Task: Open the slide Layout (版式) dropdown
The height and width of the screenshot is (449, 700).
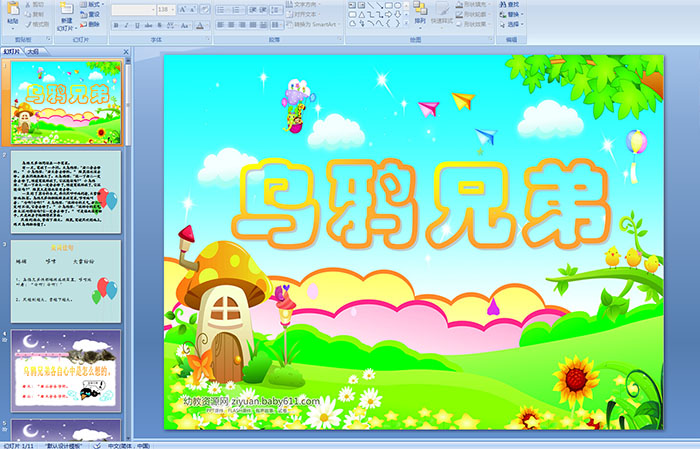Action: click(92, 4)
